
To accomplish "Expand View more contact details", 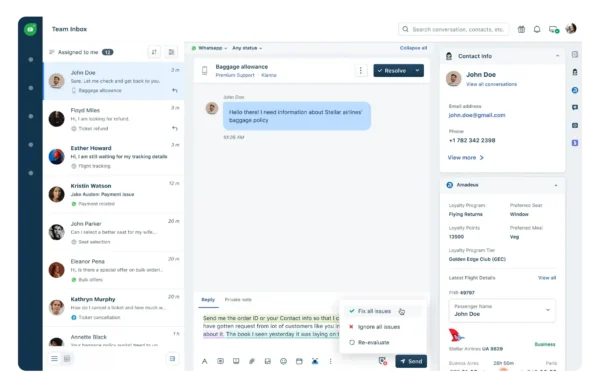I will pos(466,158).
